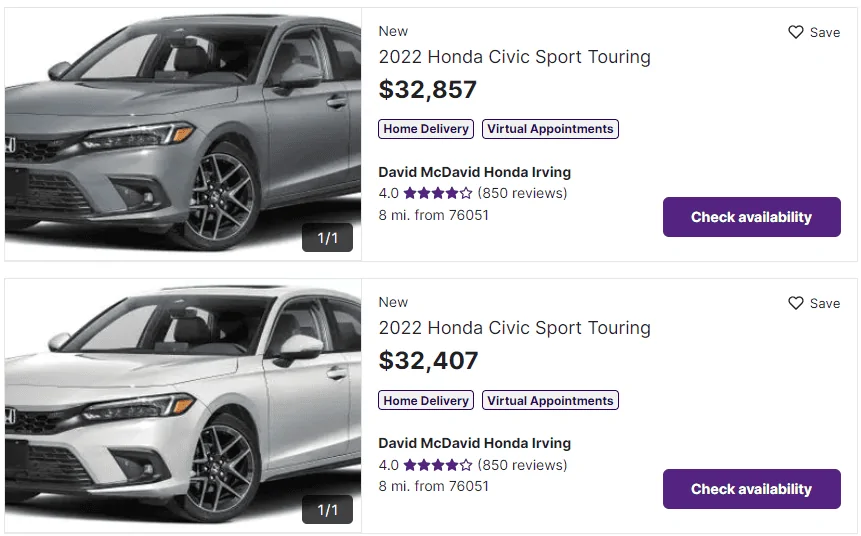
Task: Click the 1/1 image counter on the gray car
Action: coord(328,238)
